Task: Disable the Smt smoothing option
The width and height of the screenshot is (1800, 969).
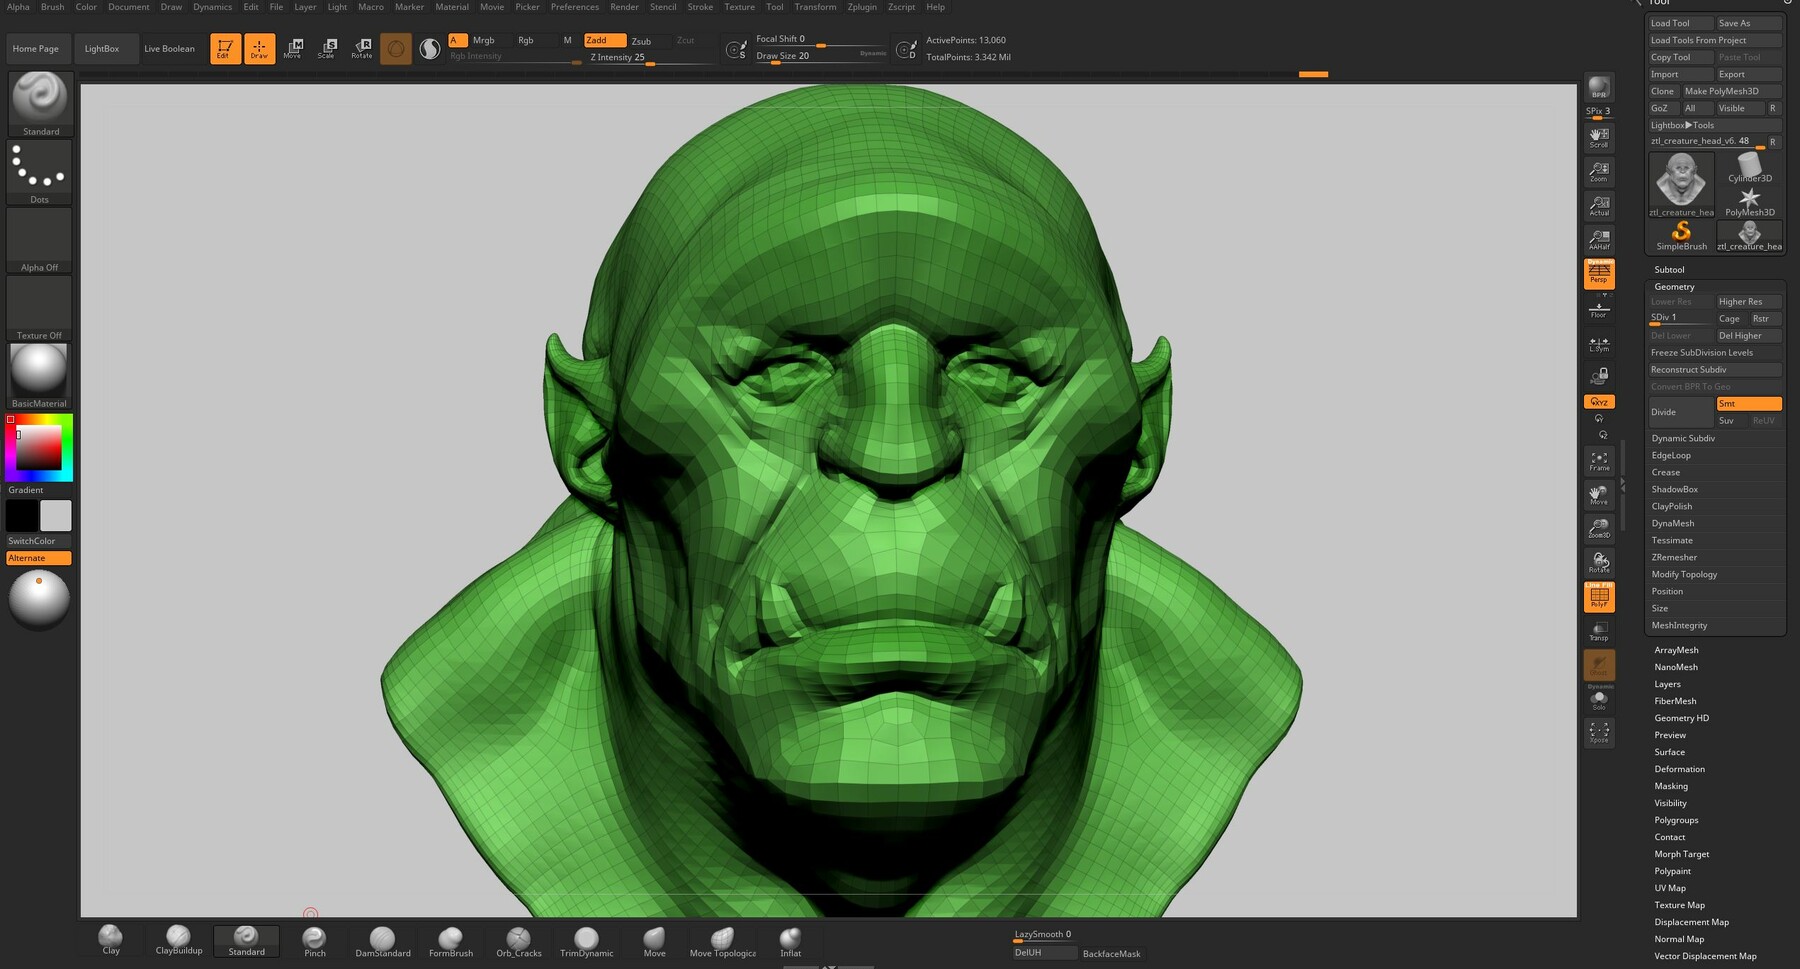Action: coord(1748,404)
